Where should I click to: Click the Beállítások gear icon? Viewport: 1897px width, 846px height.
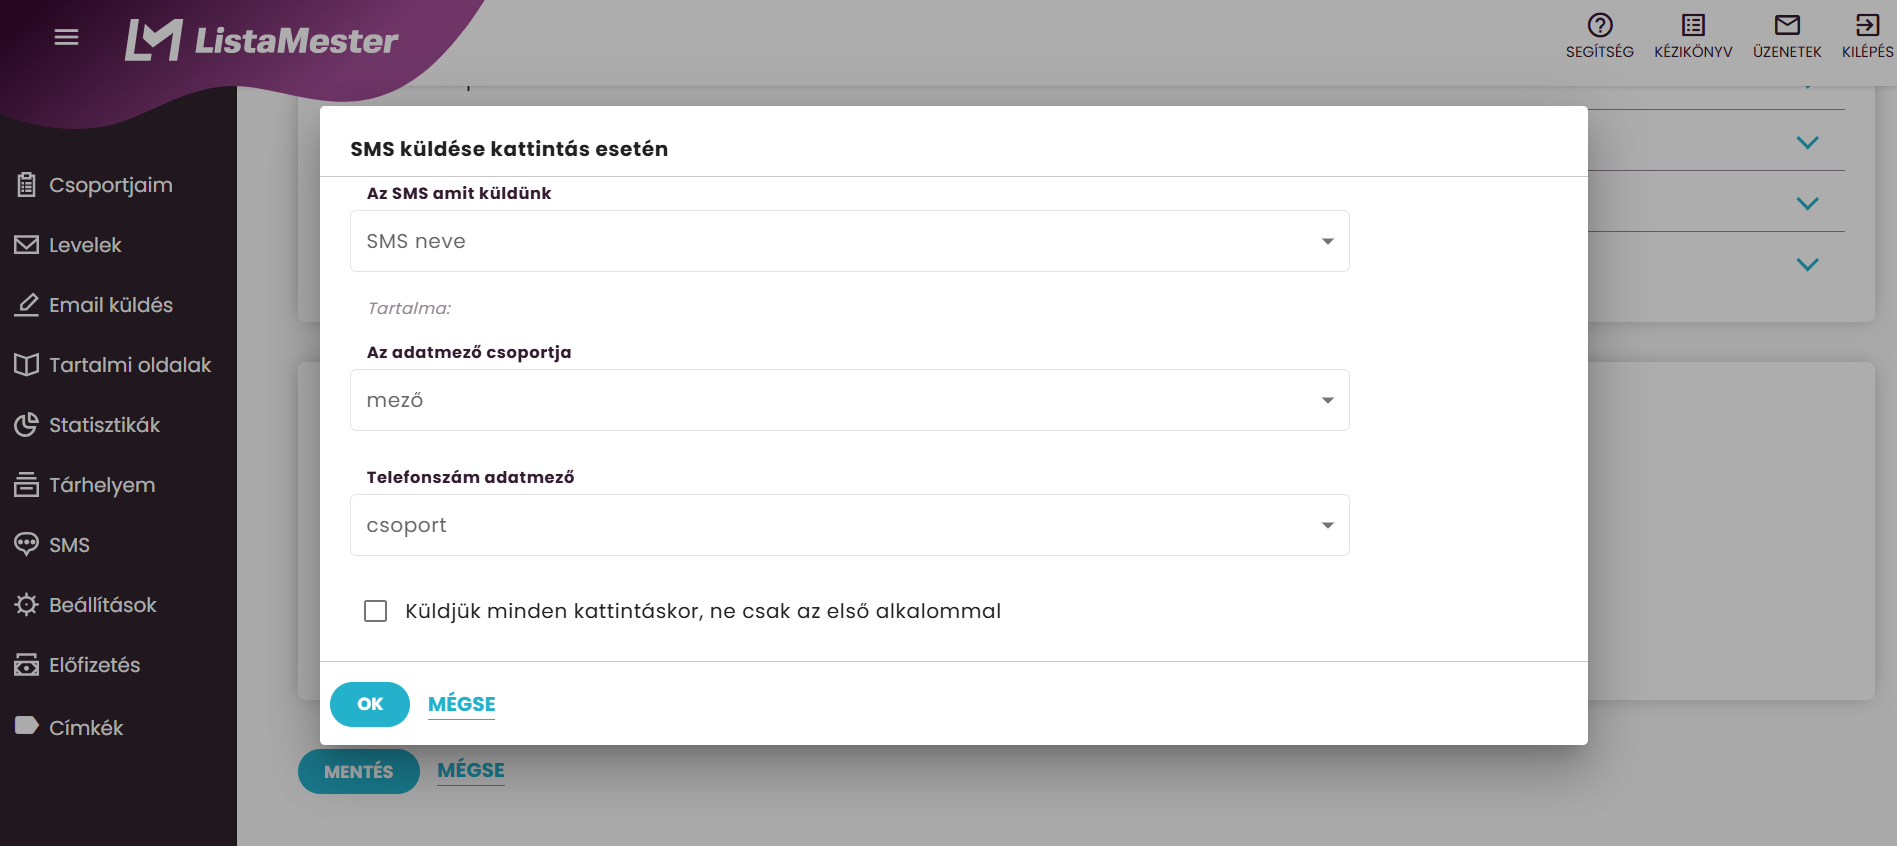tap(26, 605)
